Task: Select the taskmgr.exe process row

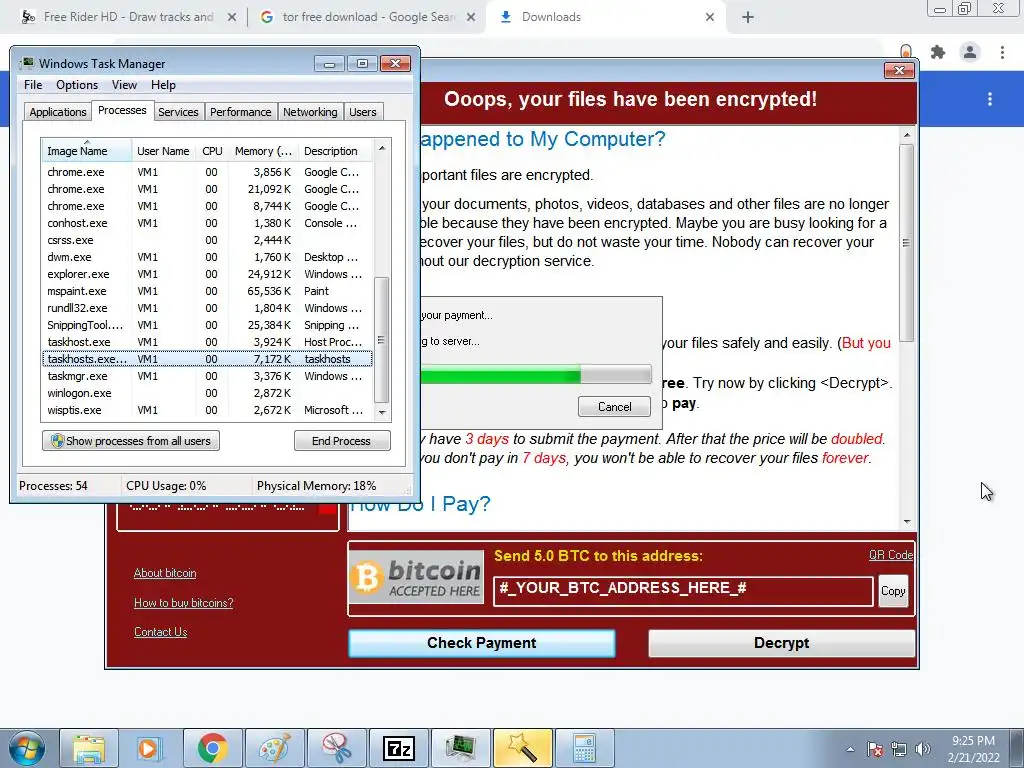Action: 207,376
